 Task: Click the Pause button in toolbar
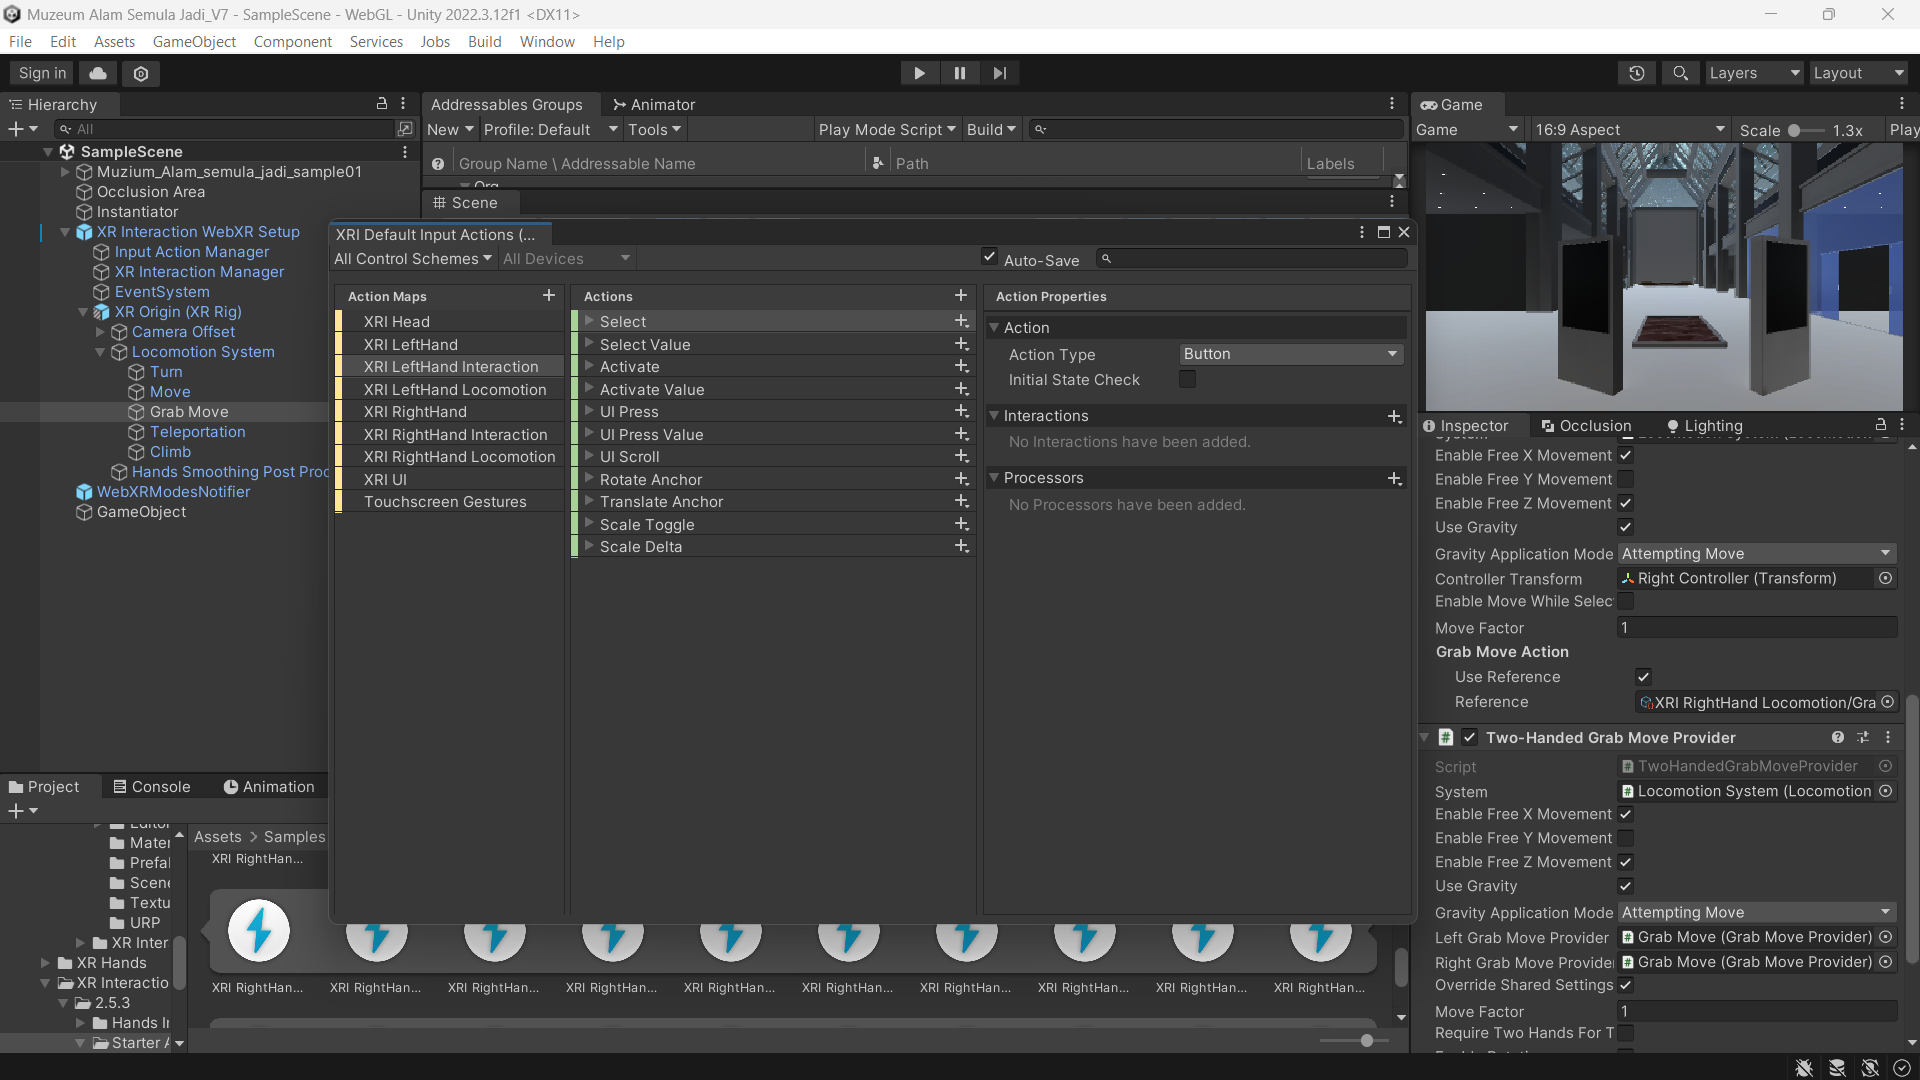pos(959,73)
